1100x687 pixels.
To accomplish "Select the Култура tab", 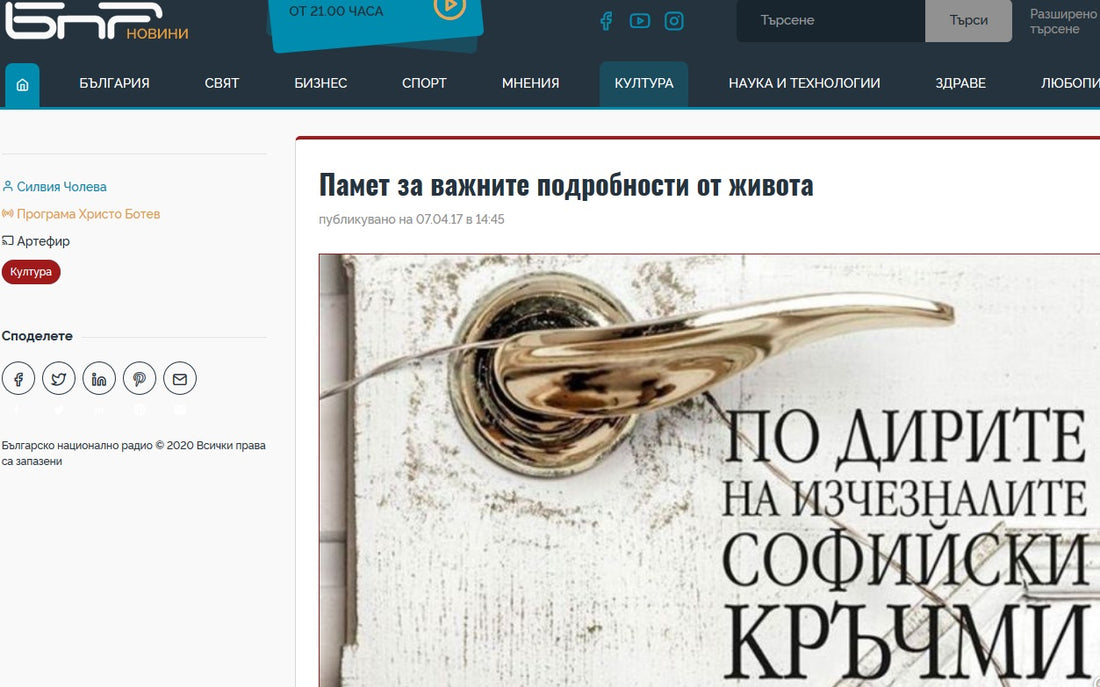I will pos(644,84).
